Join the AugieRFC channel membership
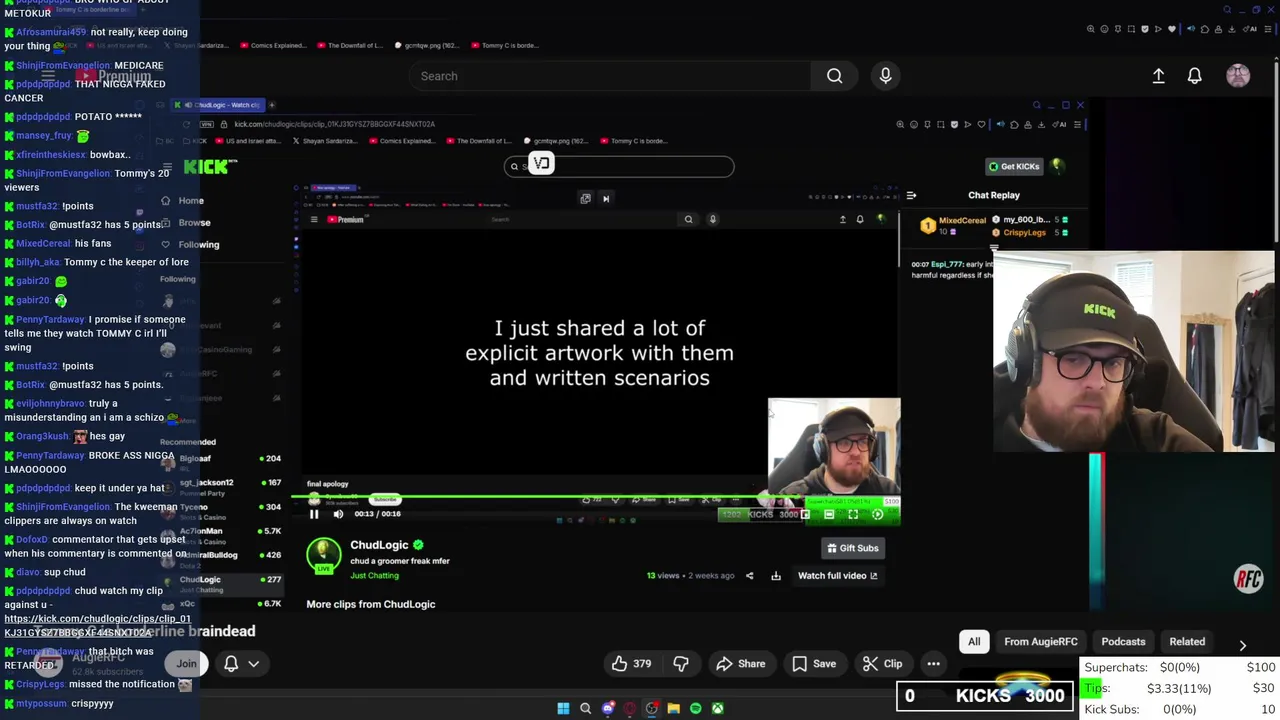1280x720 pixels. pos(187,663)
